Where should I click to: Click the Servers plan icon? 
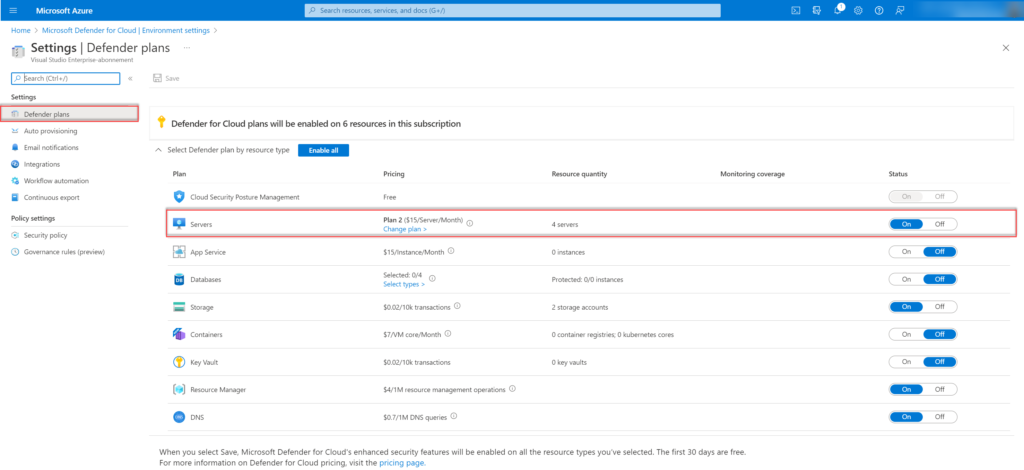pyautogui.click(x=179, y=224)
